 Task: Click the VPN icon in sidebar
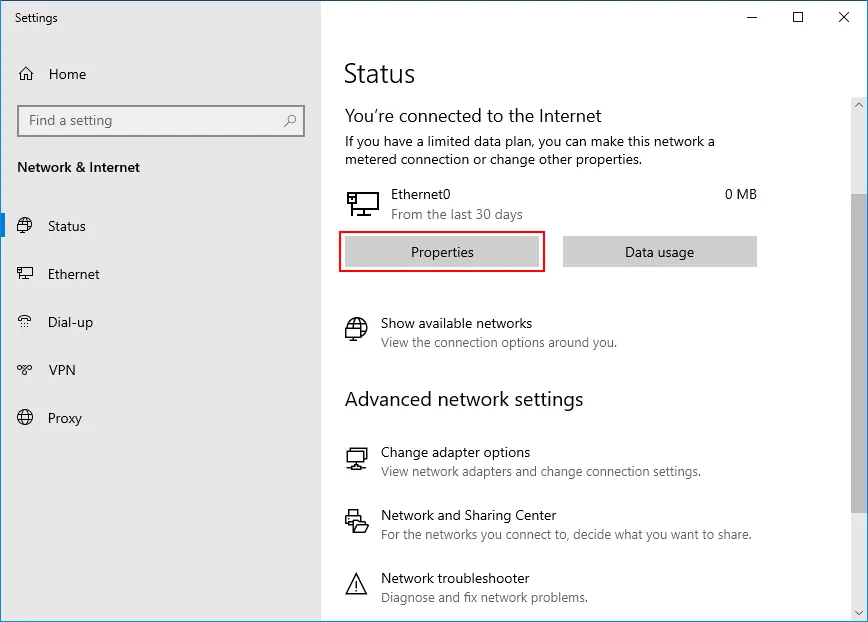coord(26,370)
